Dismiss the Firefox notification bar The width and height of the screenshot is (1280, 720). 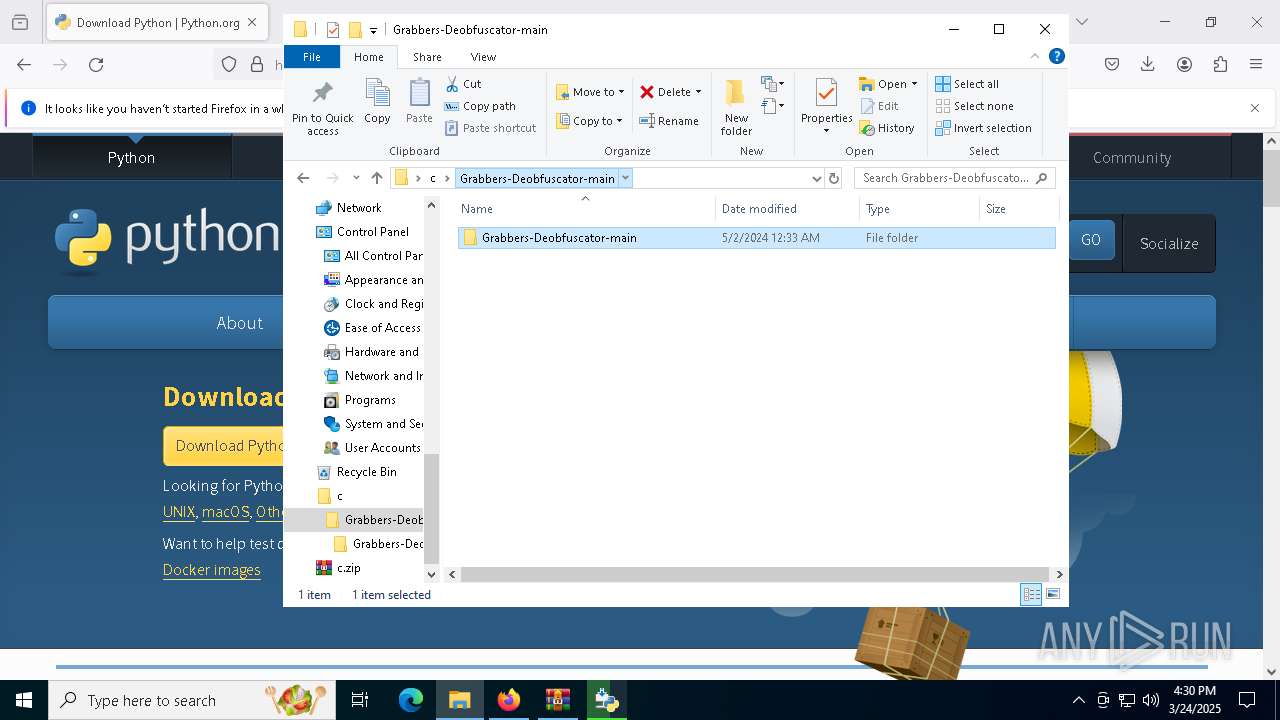pyautogui.click(x=1255, y=108)
